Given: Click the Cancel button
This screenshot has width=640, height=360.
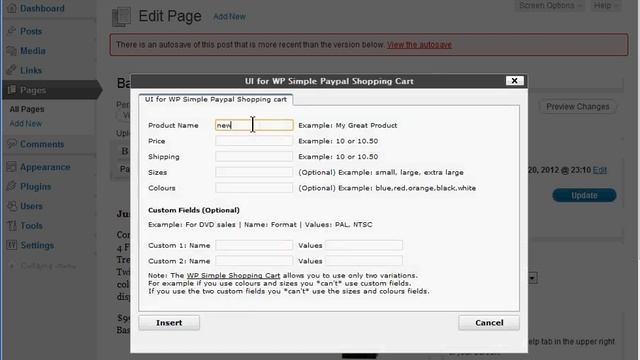Looking at the screenshot, I should pyautogui.click(x=489, y=322).
